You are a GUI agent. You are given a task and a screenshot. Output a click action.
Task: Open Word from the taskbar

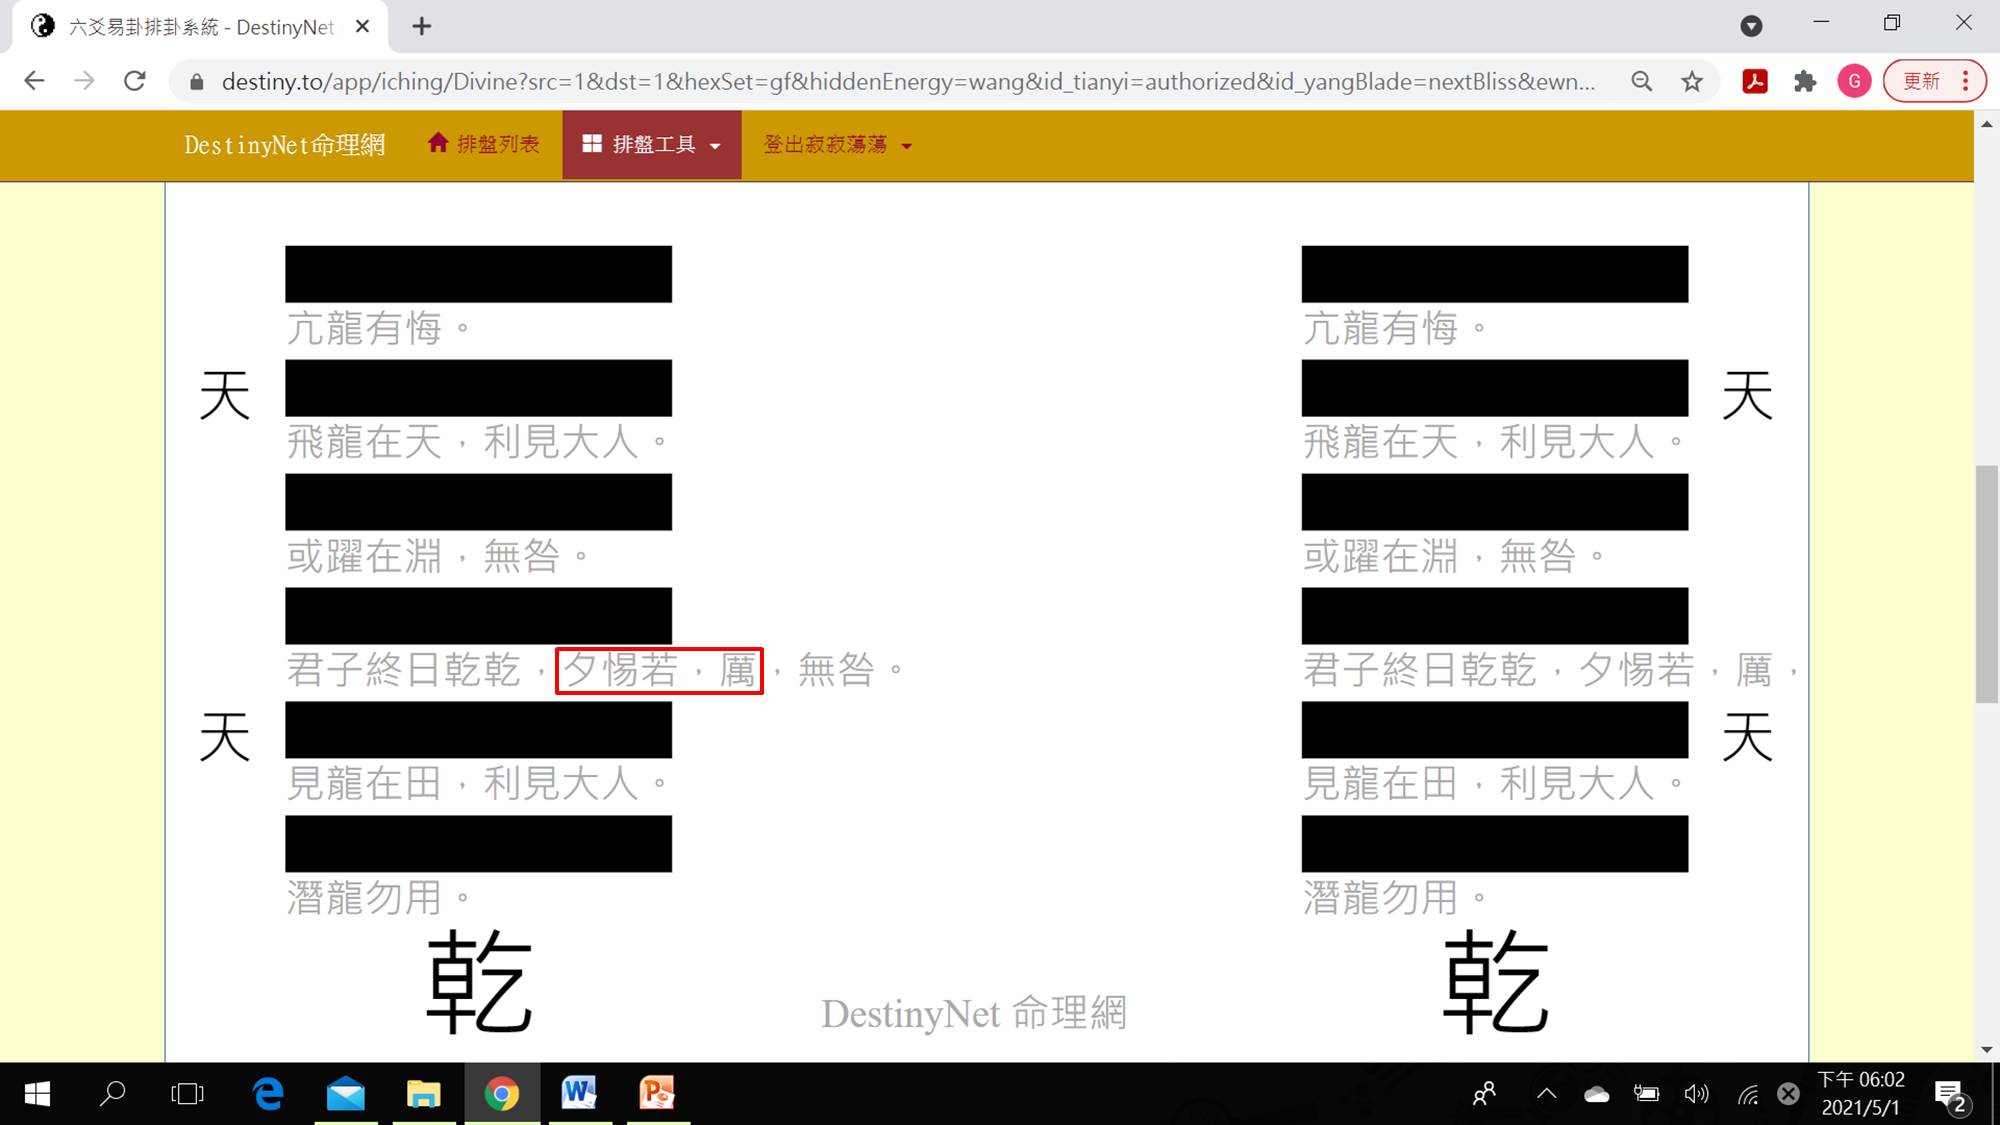point(579,1093)
